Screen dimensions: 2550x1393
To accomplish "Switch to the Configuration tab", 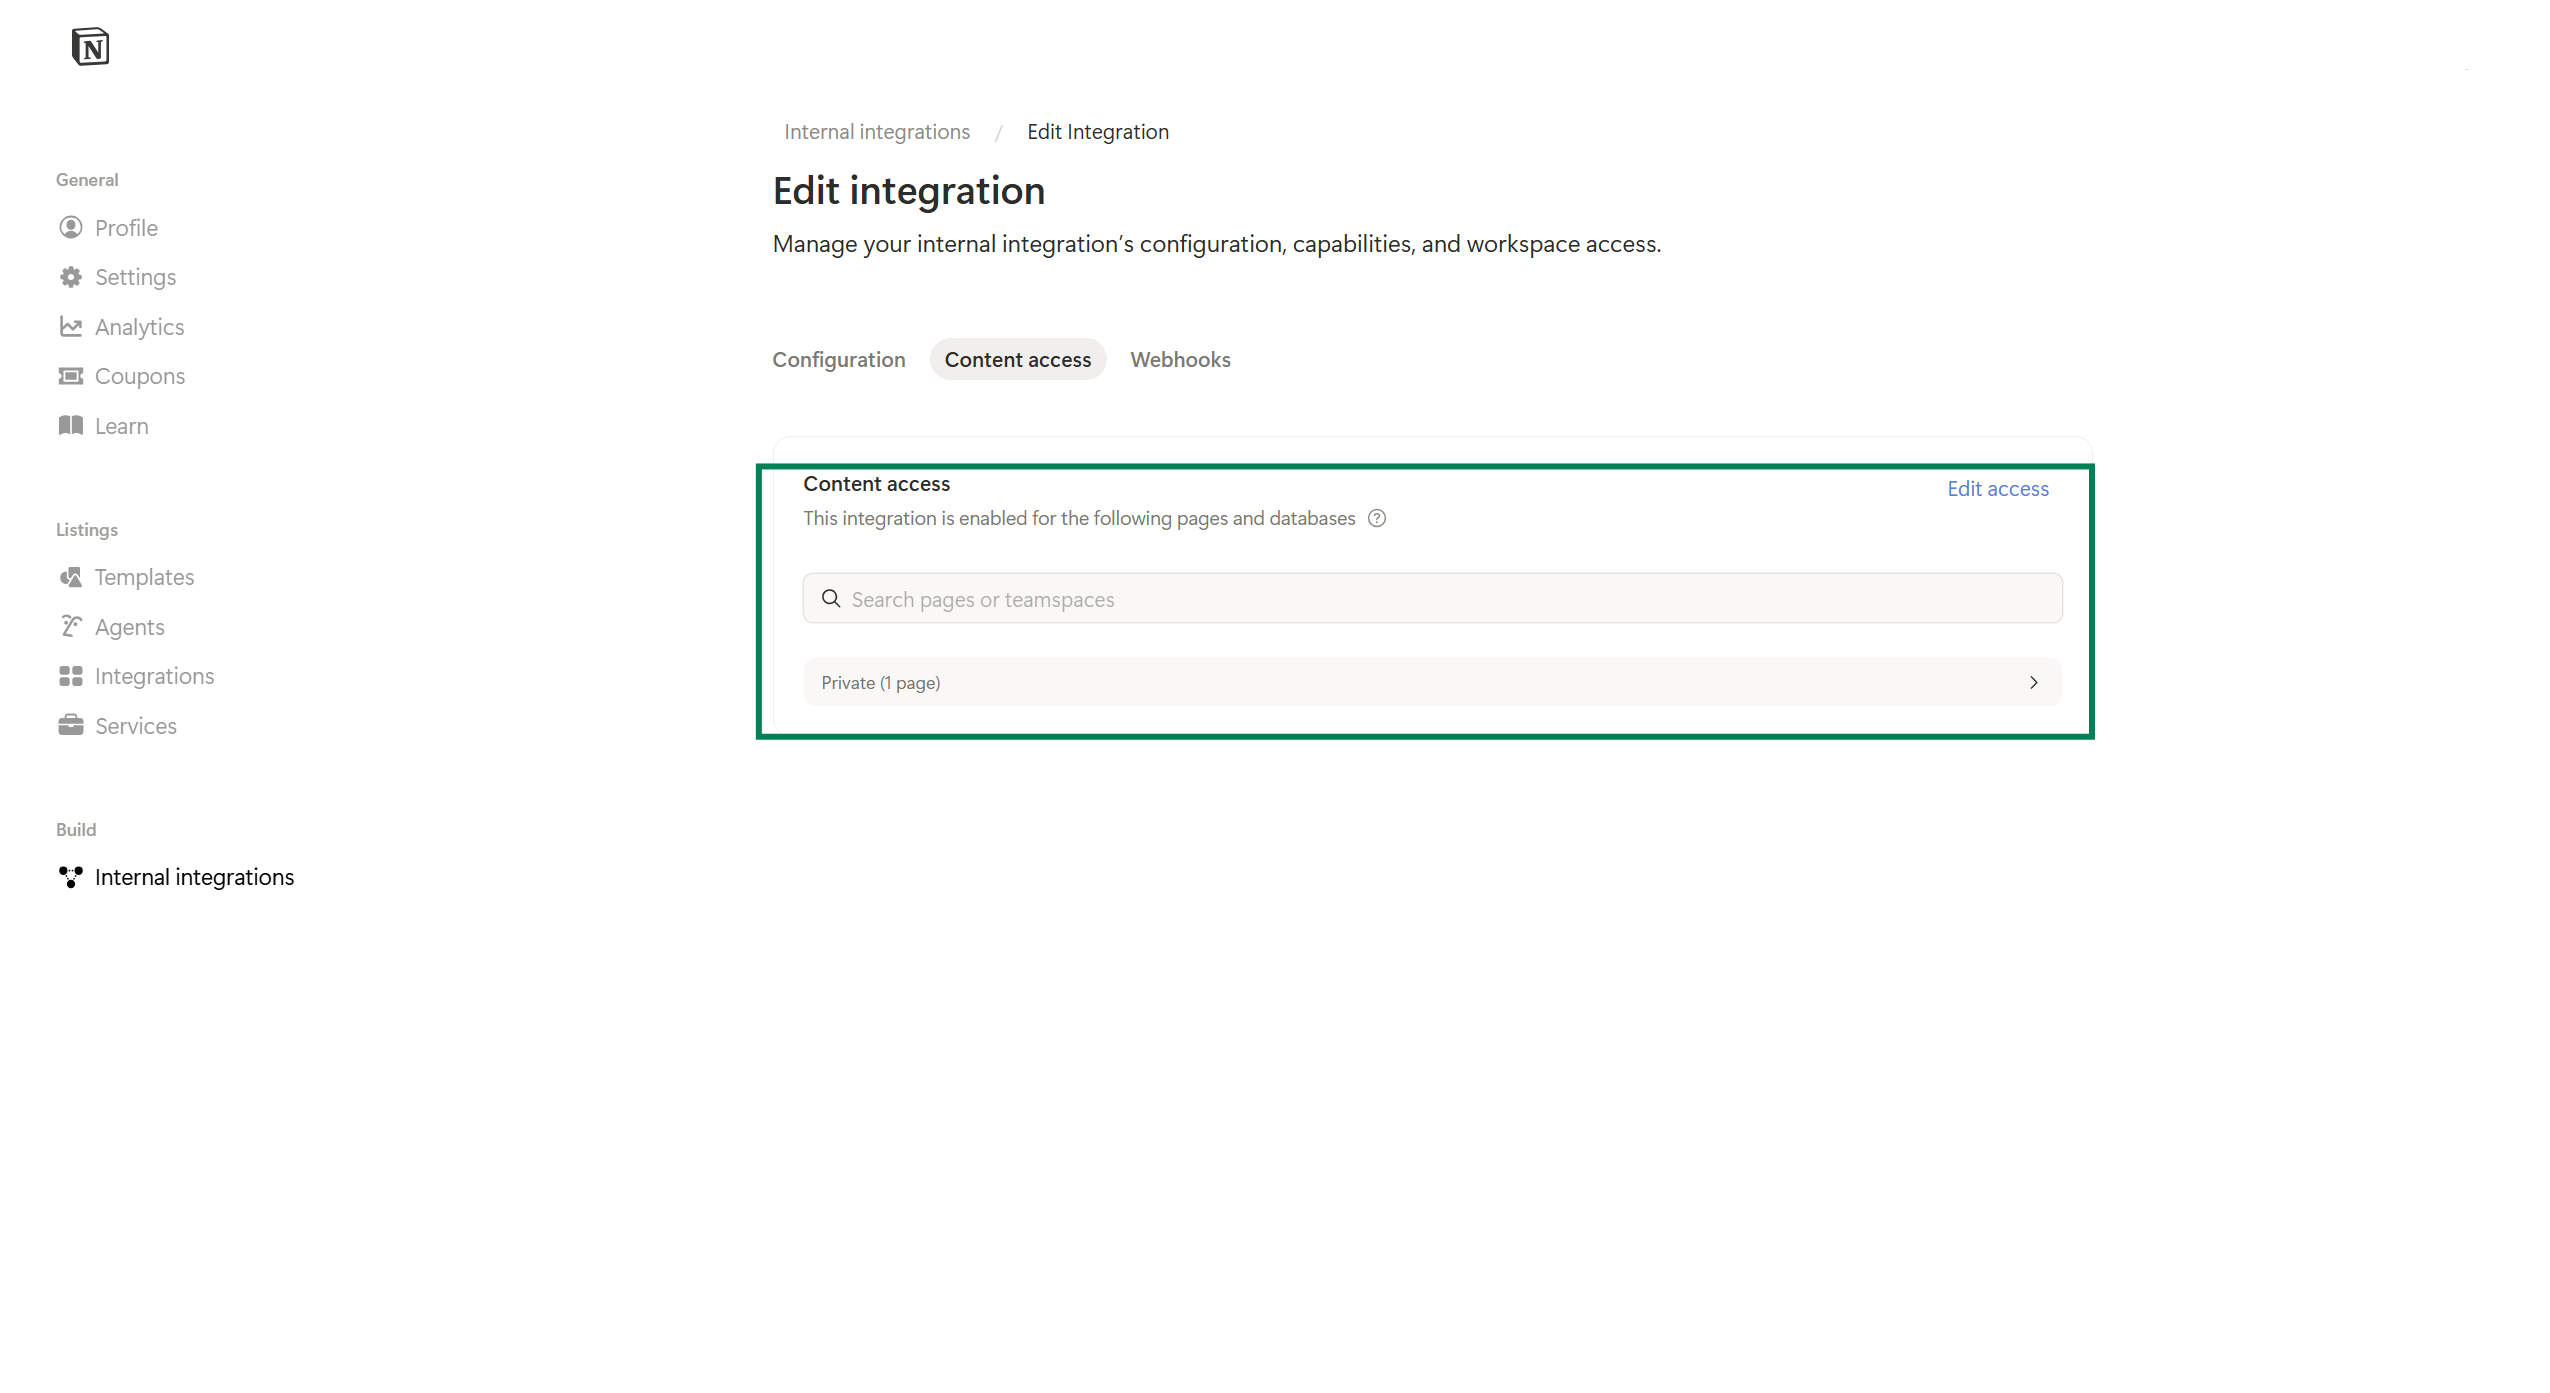I will [838, 359].
